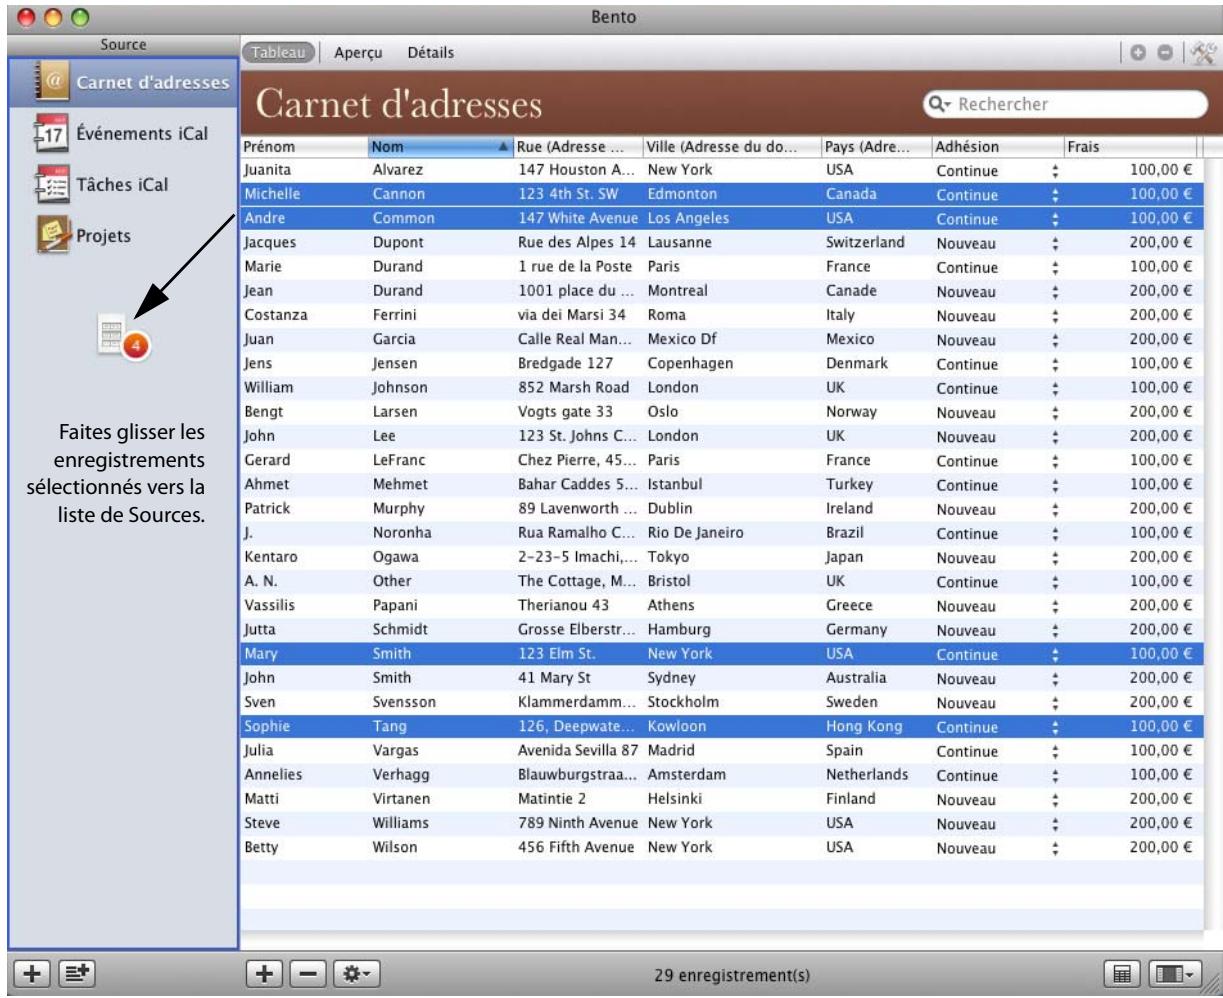Open the customize tools icon at top right
Screen dimensions: 1223x998
(1203, 52)
